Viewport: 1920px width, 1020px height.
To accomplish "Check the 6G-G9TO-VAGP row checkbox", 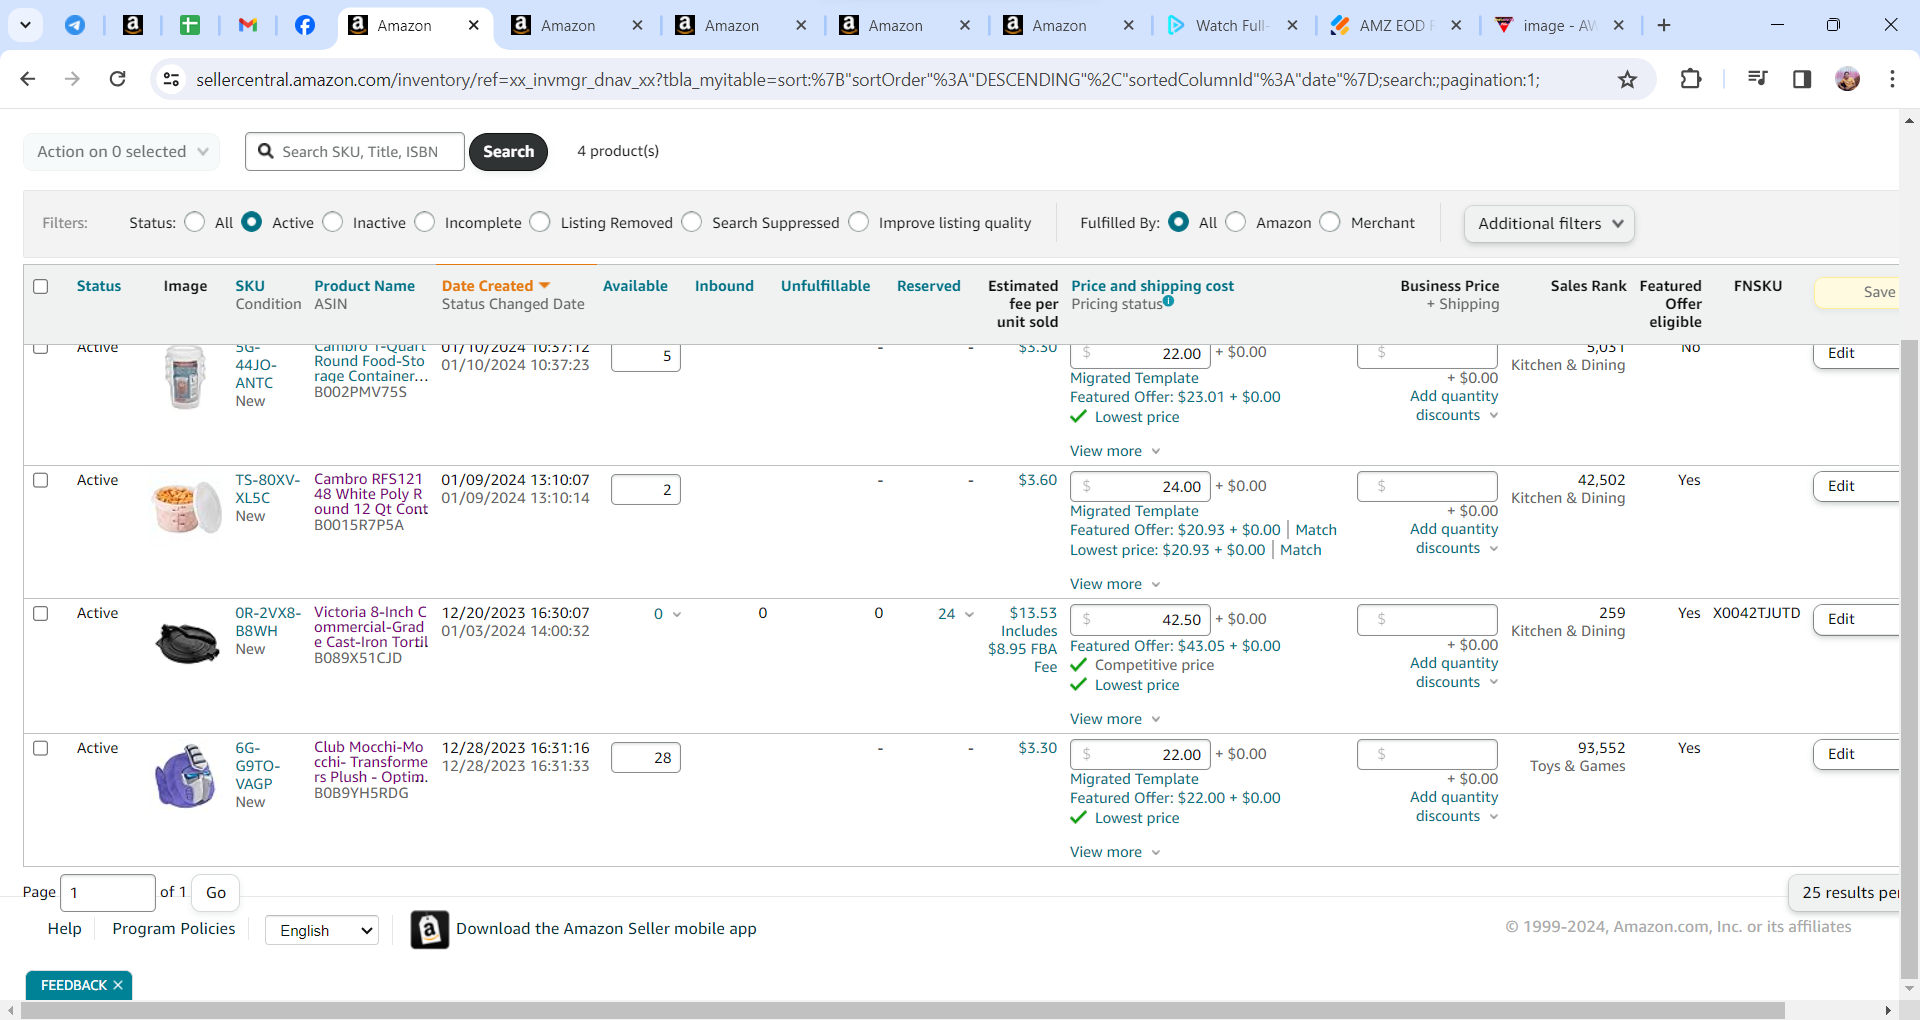I will point(41,748).
